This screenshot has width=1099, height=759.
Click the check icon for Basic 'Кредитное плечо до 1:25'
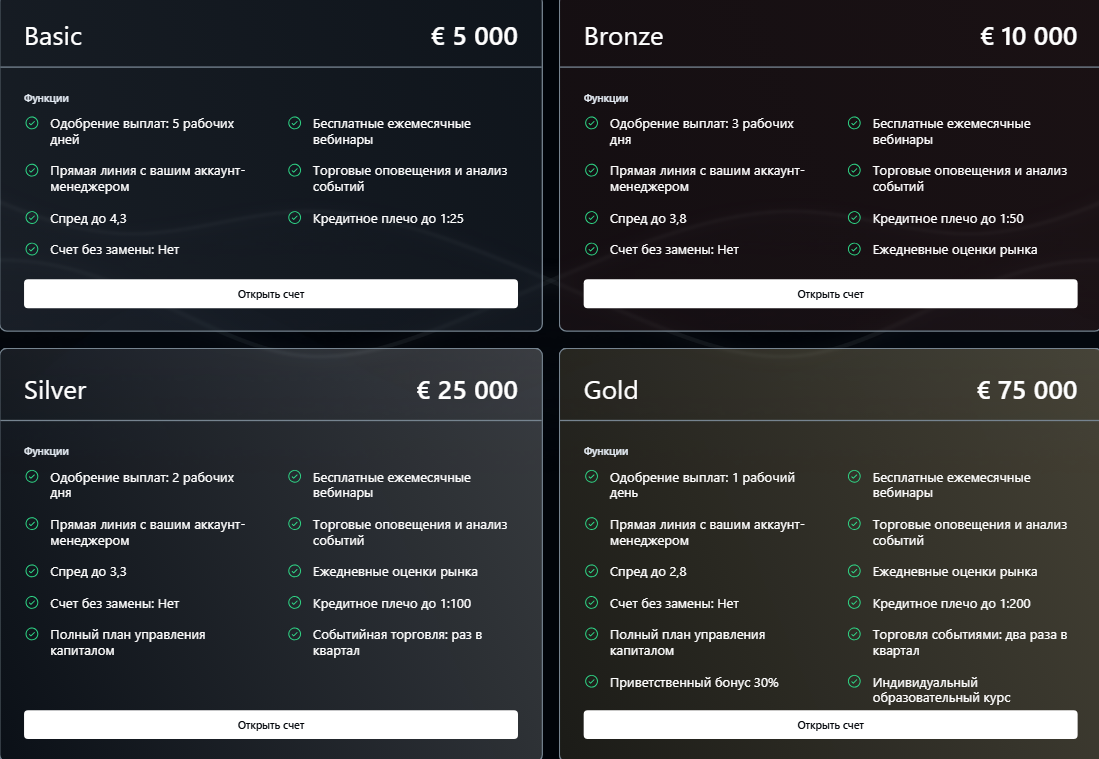[295, 218]
